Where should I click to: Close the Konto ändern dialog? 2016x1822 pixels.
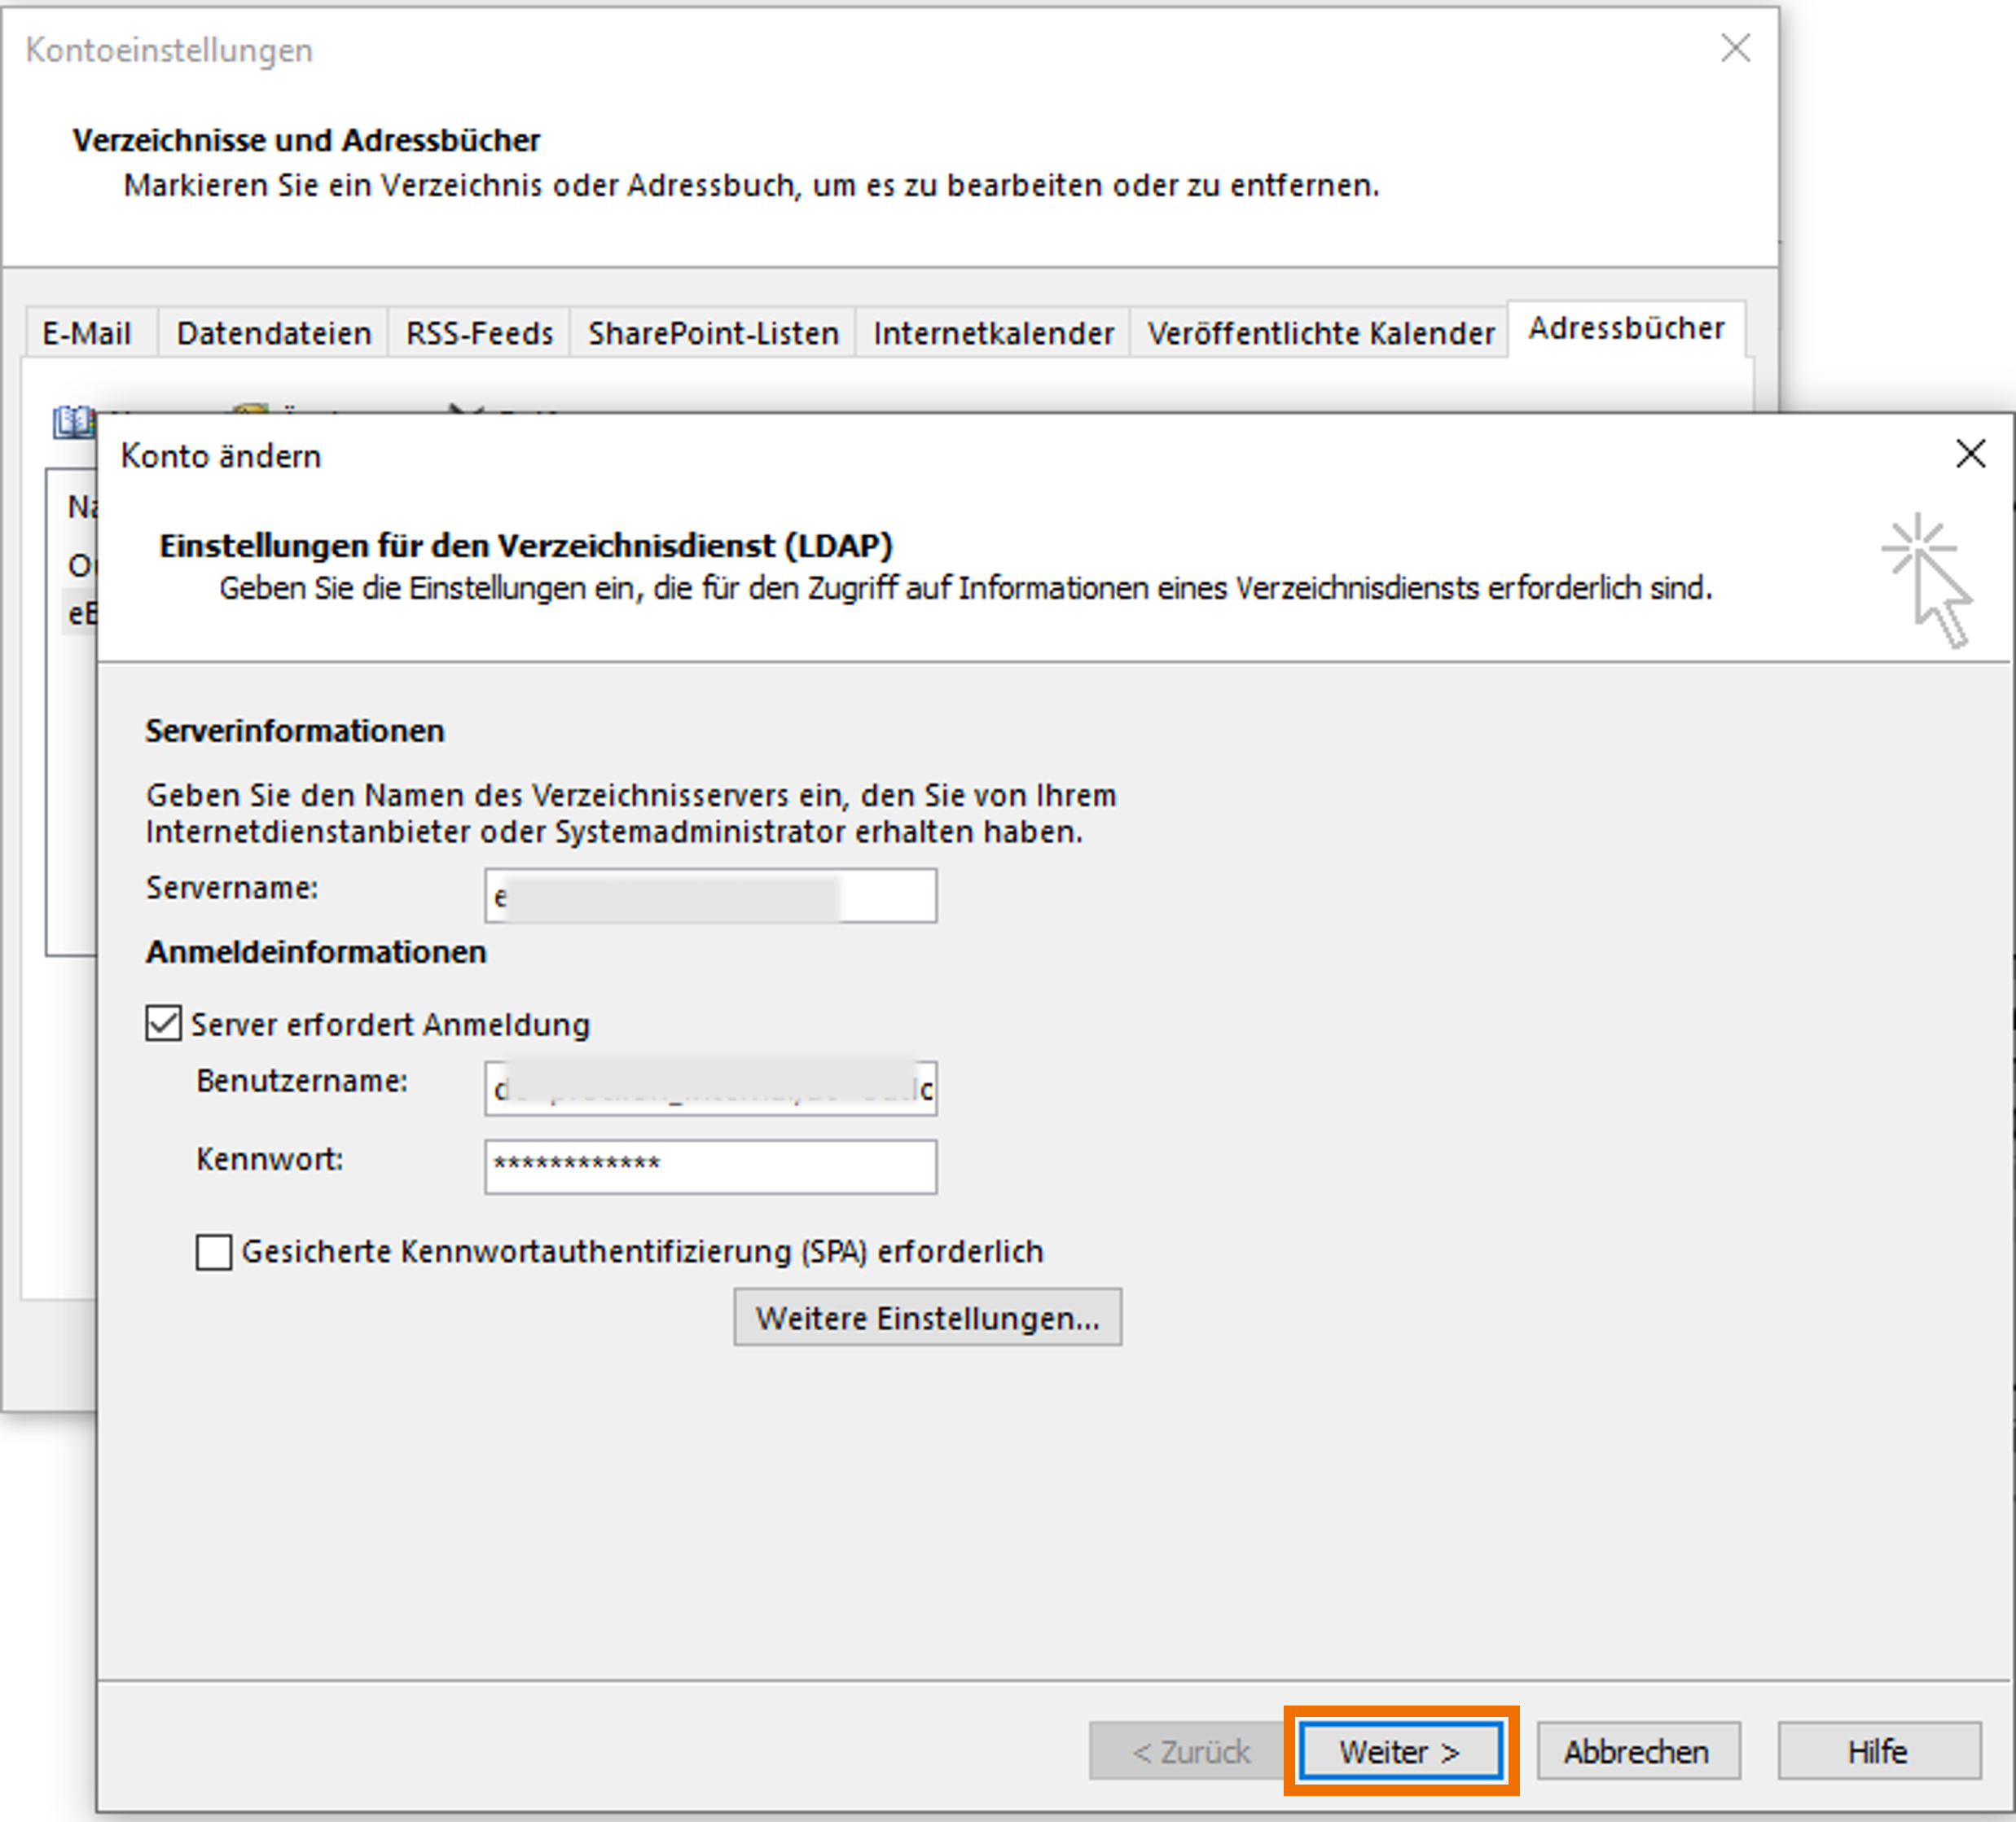click(1970, 454)
